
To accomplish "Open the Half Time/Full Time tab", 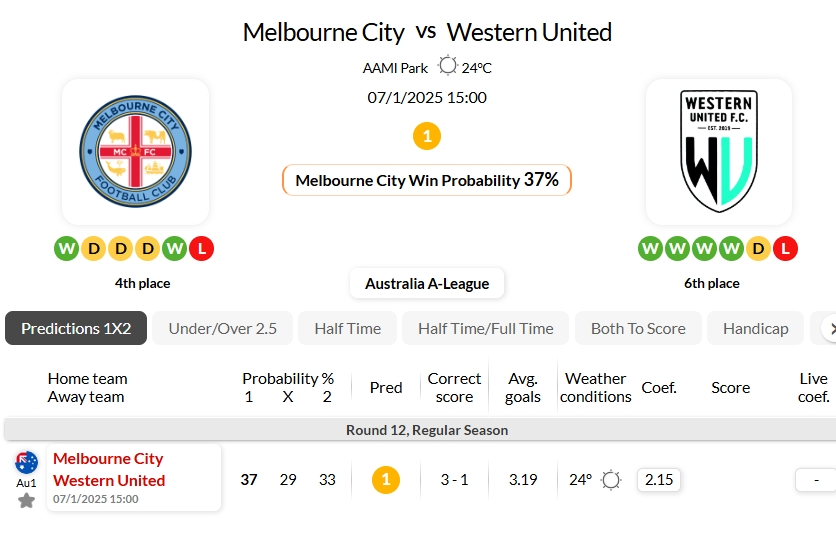I will click(x=485, y=328).
